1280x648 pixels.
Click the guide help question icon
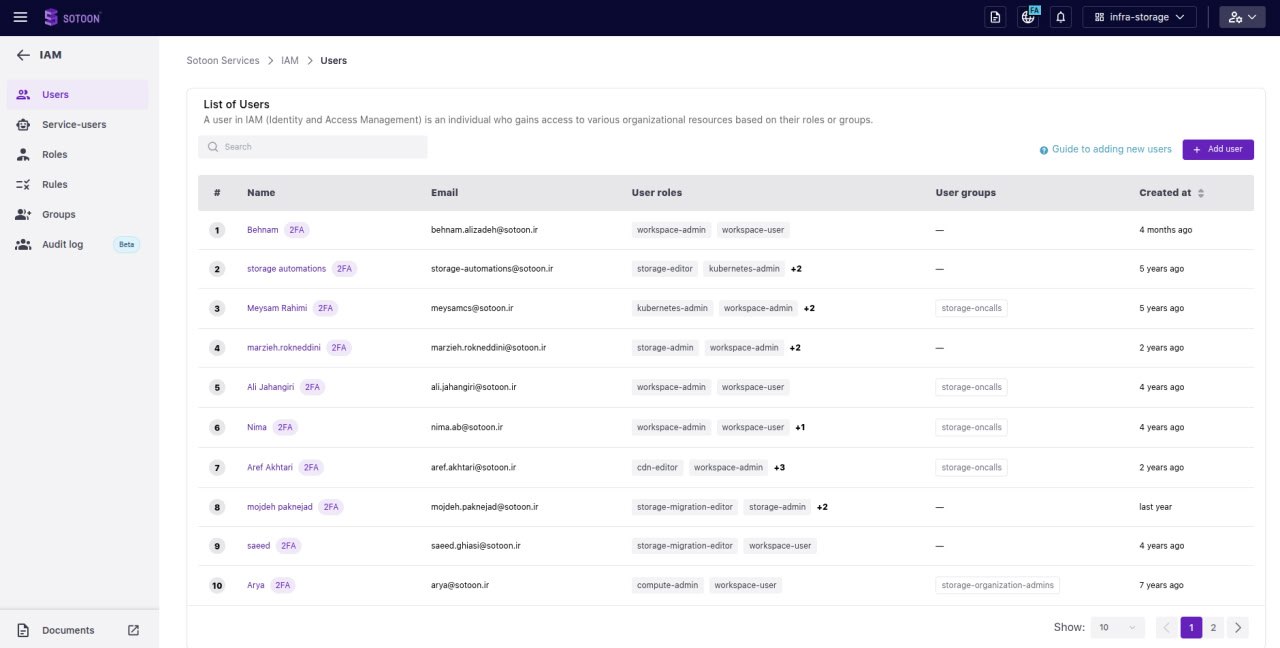[1044, 150]
